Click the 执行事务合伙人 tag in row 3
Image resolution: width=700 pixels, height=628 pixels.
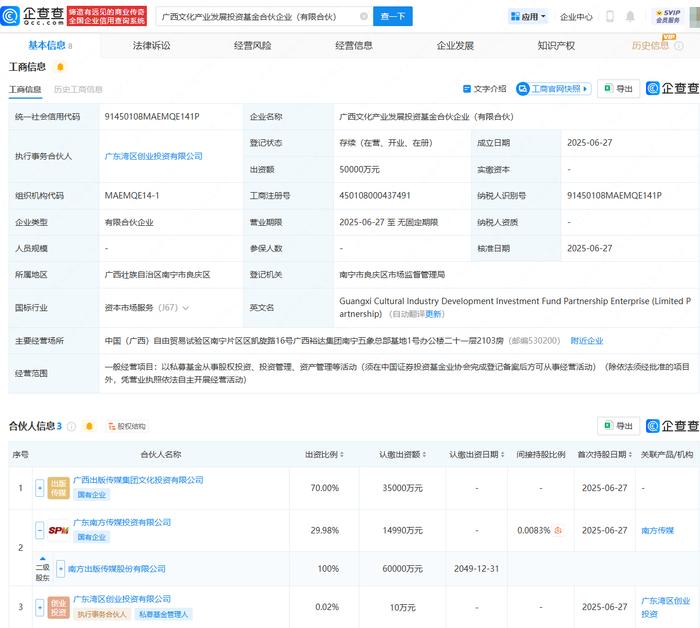pos(102,614)
